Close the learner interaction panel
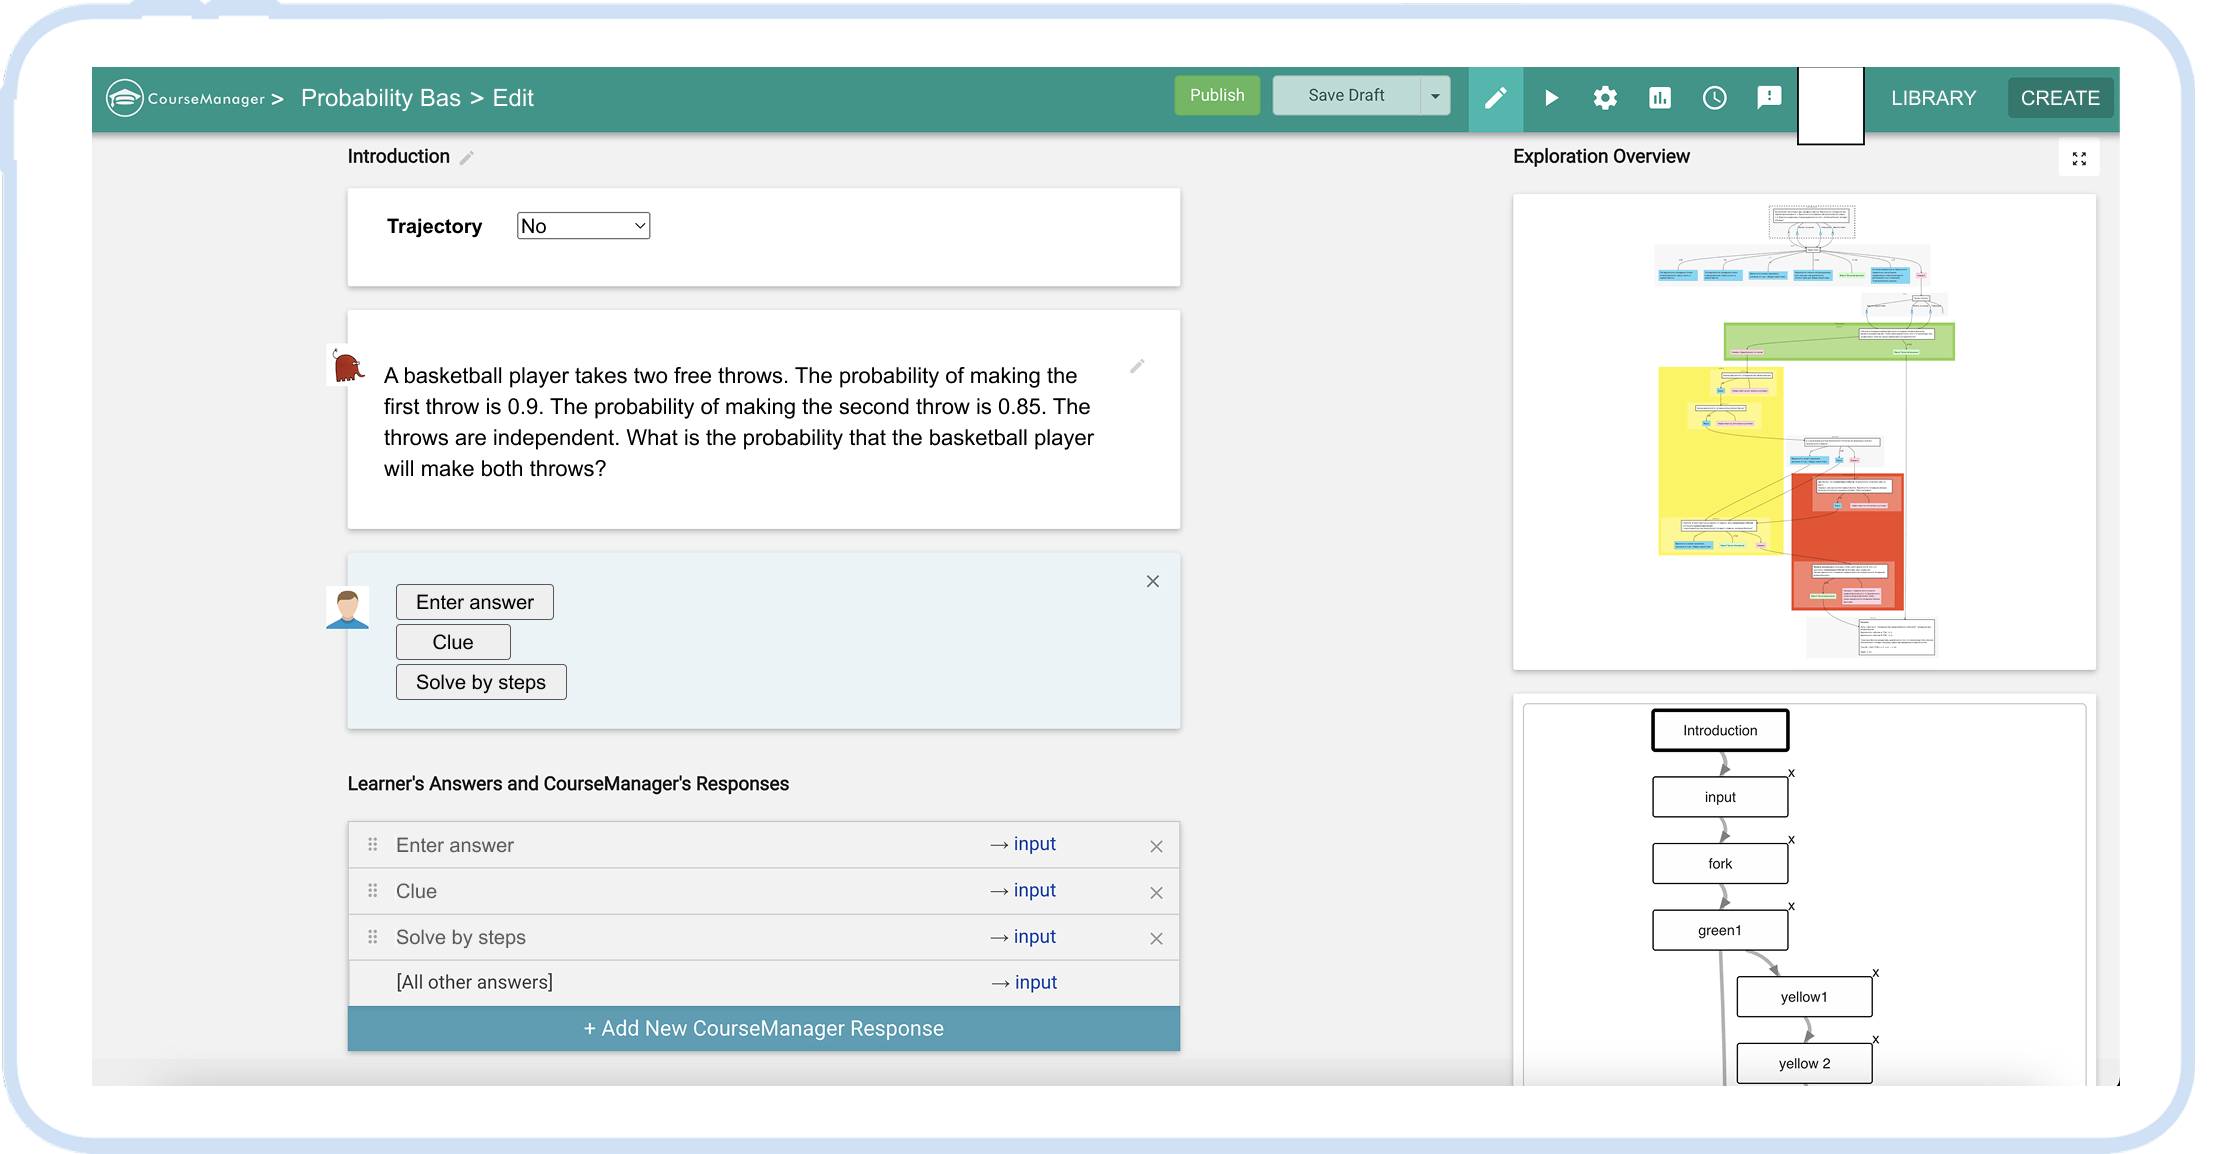 1153,581
